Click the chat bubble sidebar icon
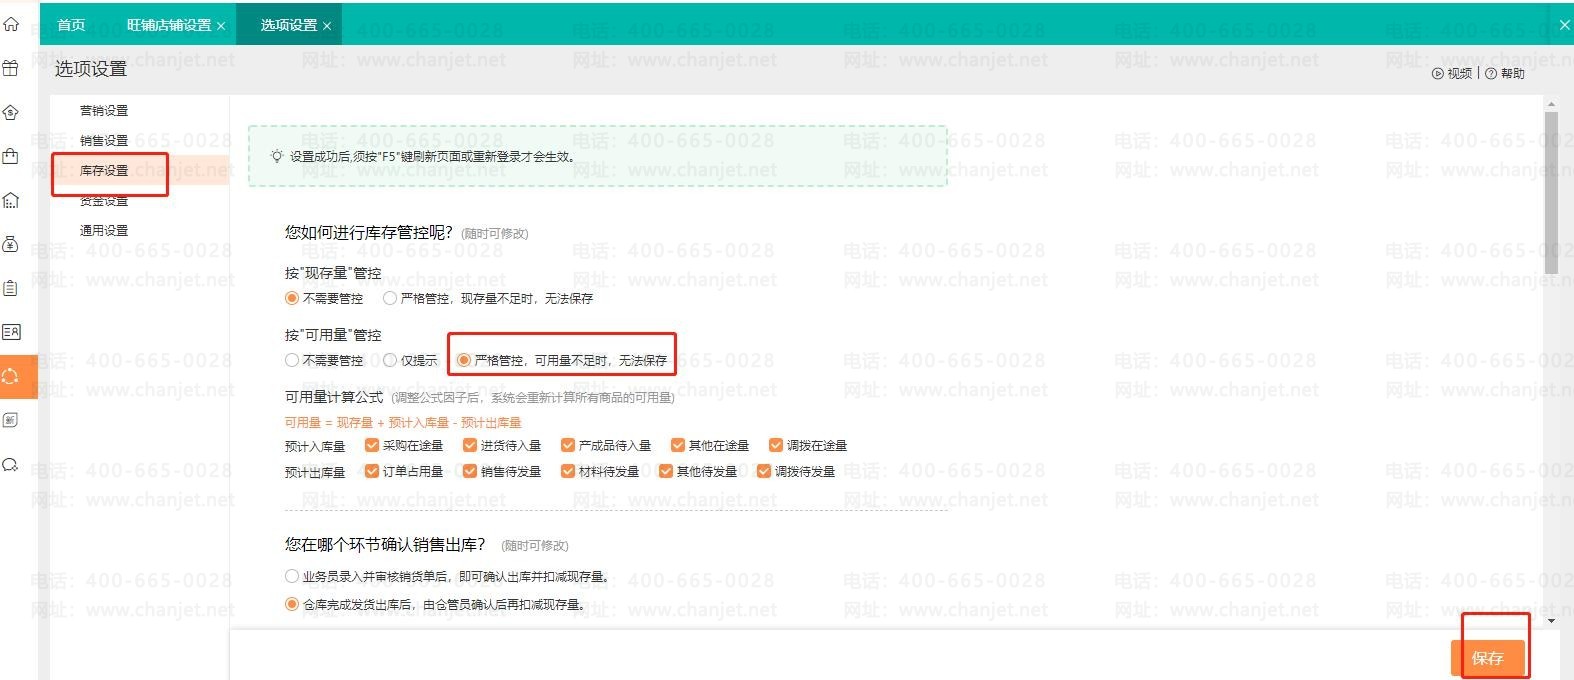 point(11,464)
